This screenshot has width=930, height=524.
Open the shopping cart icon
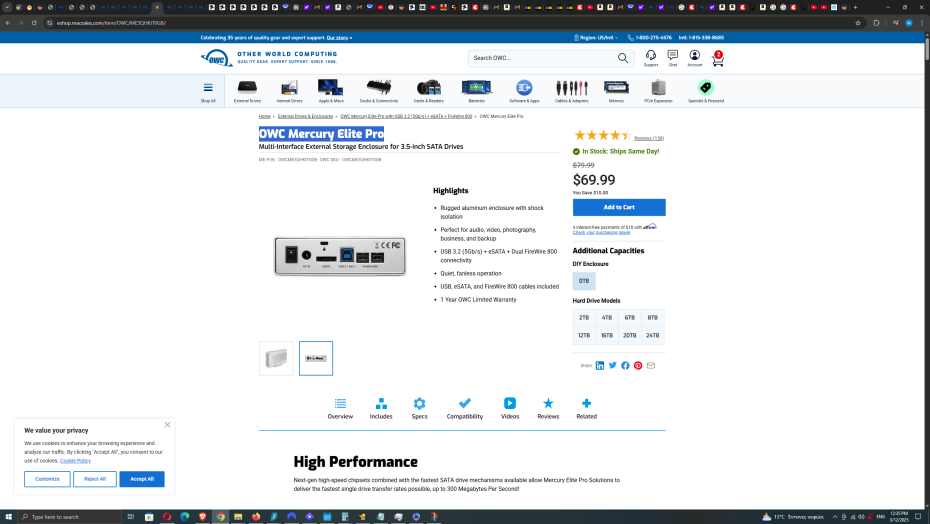pyautogui.click(x=718, y=59)
